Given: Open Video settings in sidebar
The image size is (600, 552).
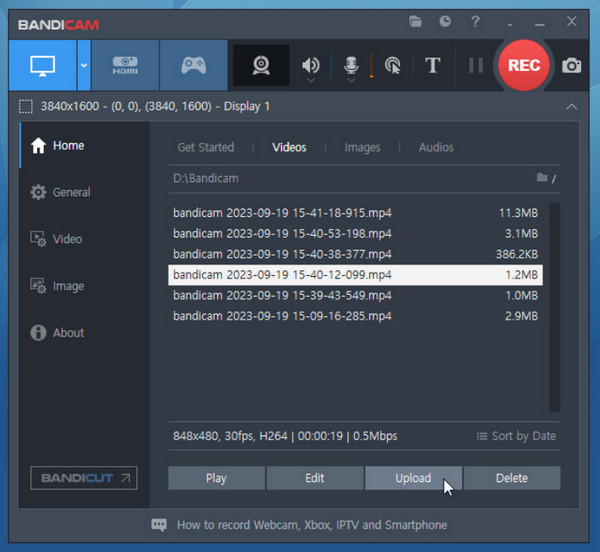Looking at the screenshot, I should 84,239.
